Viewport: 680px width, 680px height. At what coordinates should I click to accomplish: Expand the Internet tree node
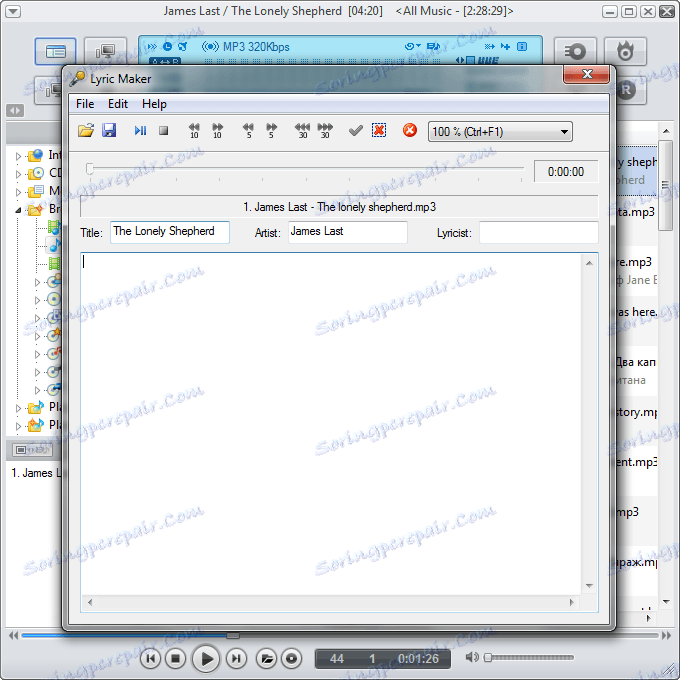18,156
